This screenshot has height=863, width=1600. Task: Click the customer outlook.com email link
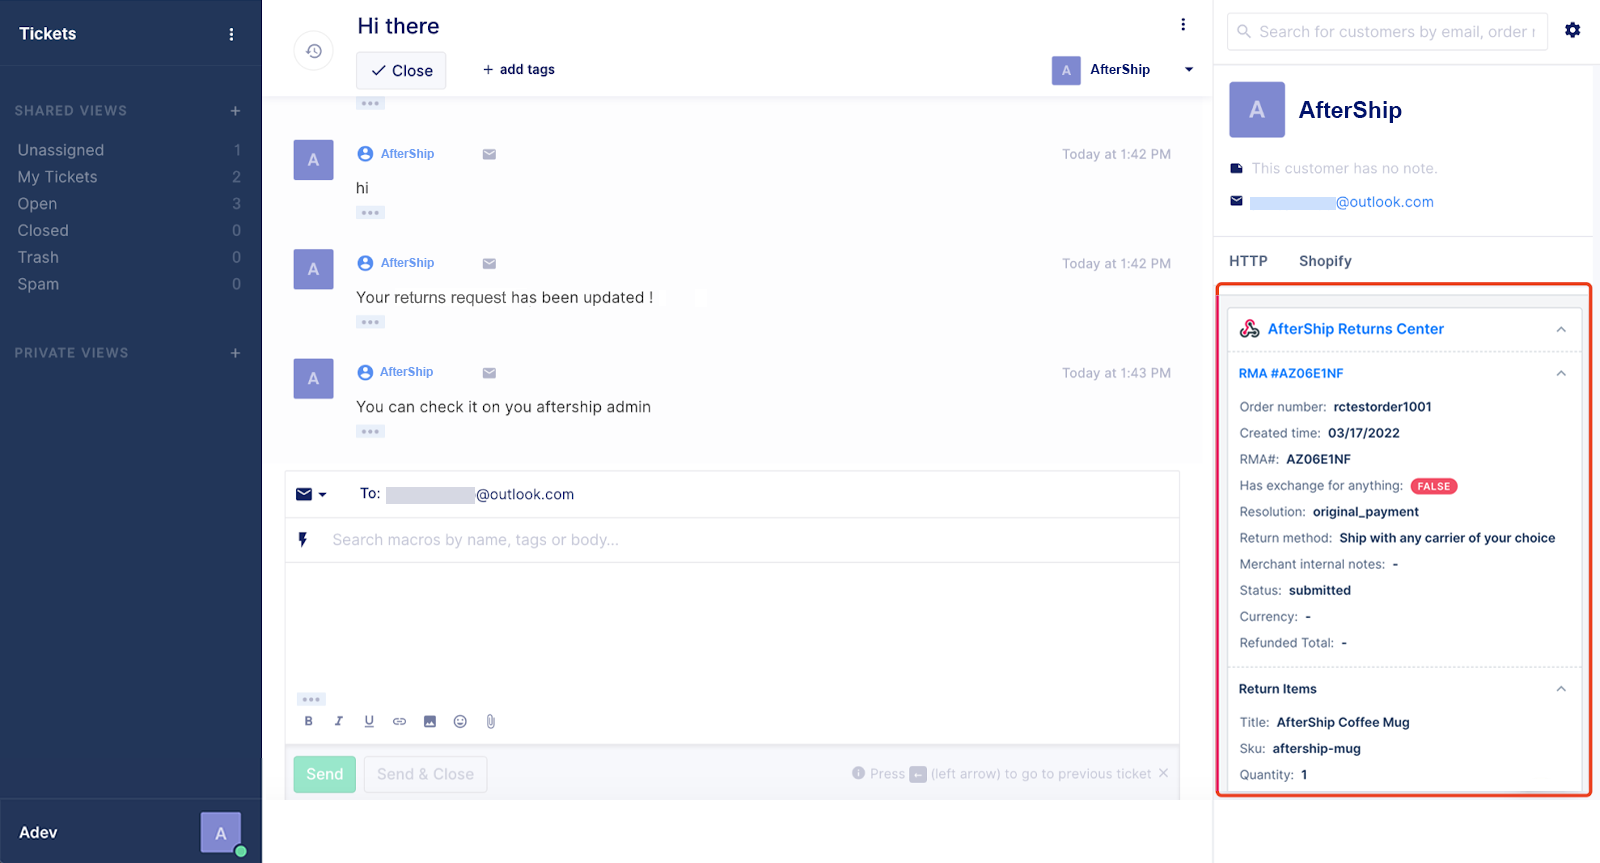(x=1341, y=202)
